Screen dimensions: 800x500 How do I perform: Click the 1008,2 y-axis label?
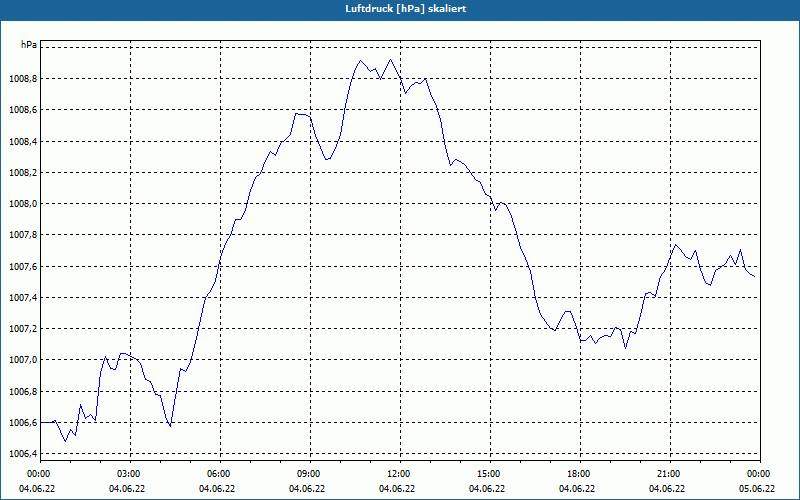point(23,172)
